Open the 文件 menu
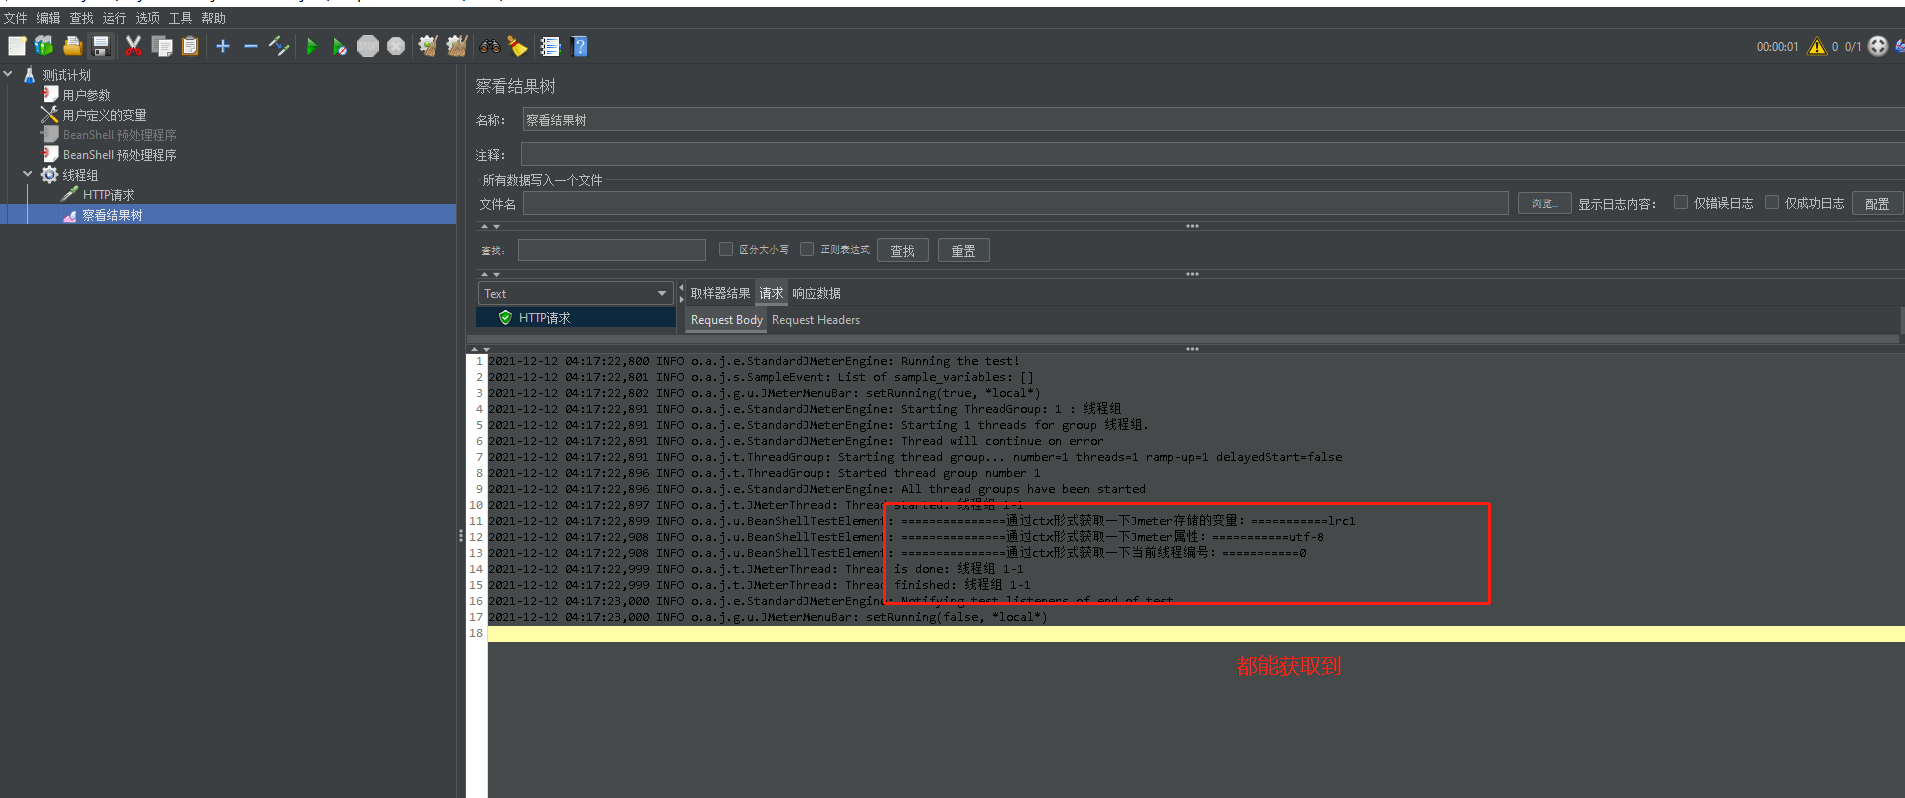1905x798 pixels. pos(16,18)
